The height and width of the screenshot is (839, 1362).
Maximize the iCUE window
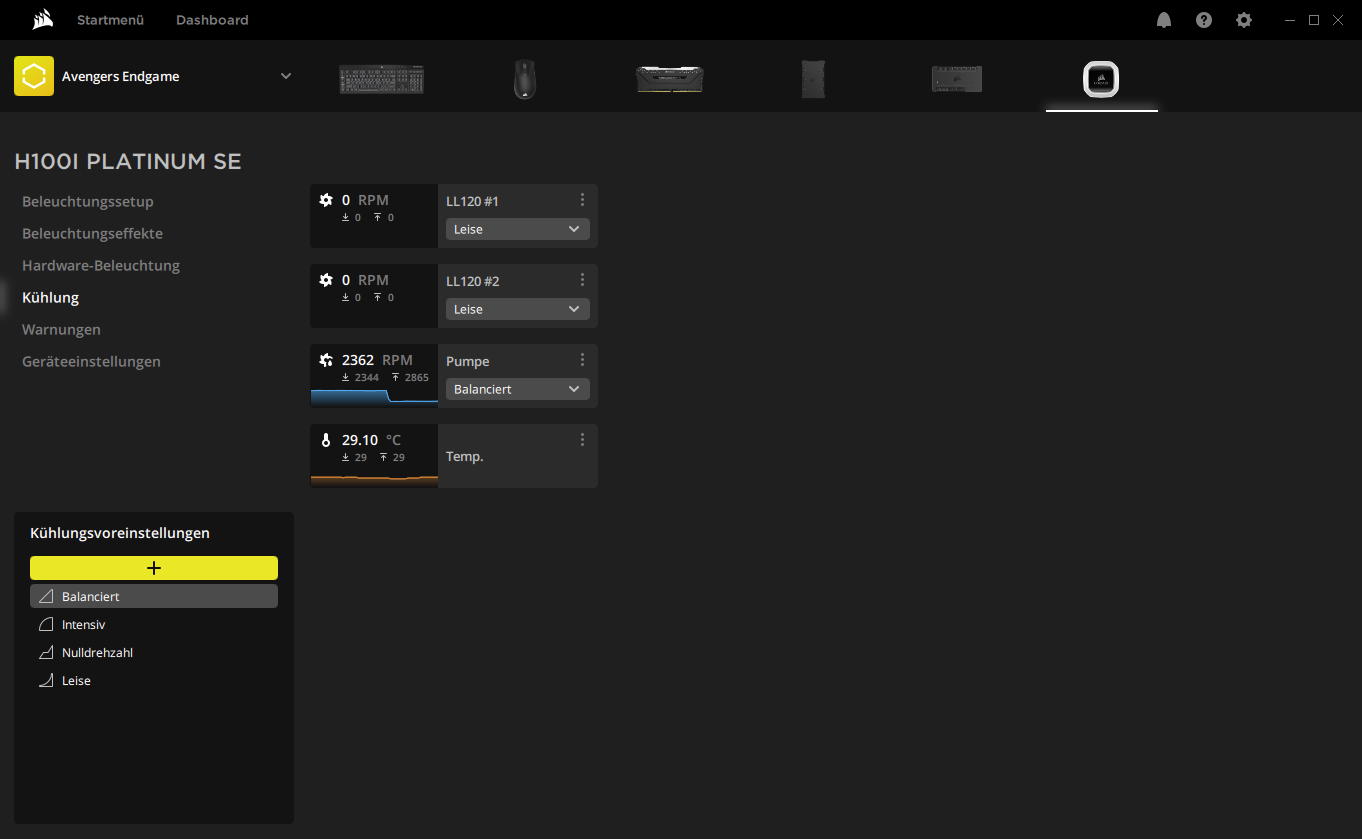1314,20
